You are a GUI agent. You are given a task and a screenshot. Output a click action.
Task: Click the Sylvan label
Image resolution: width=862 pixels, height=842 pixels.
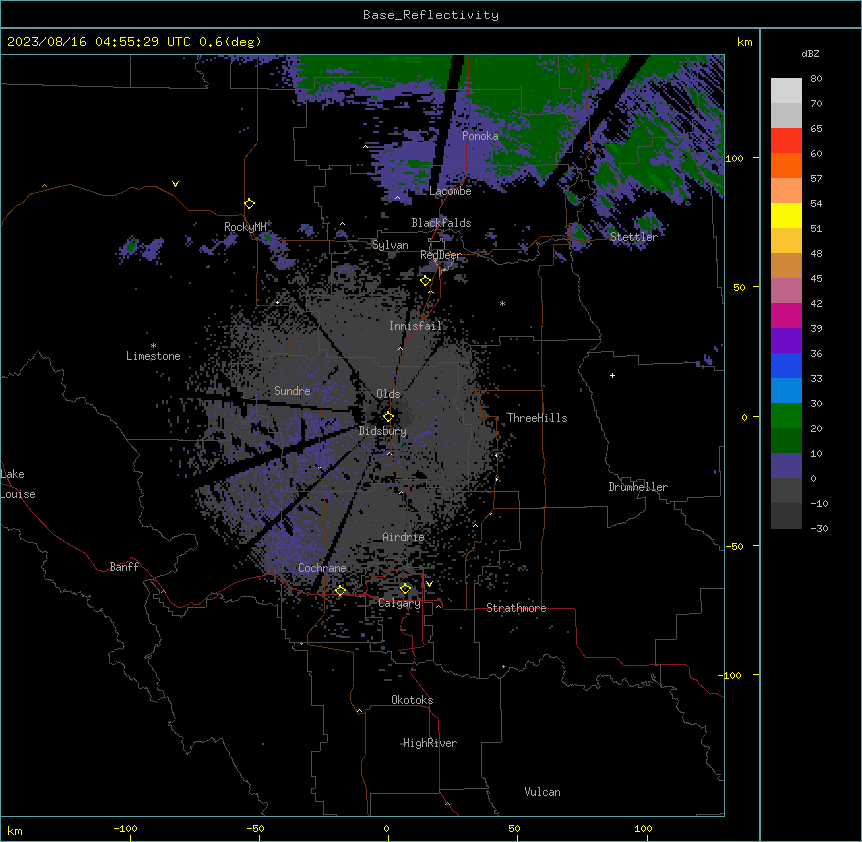(390, 245)
